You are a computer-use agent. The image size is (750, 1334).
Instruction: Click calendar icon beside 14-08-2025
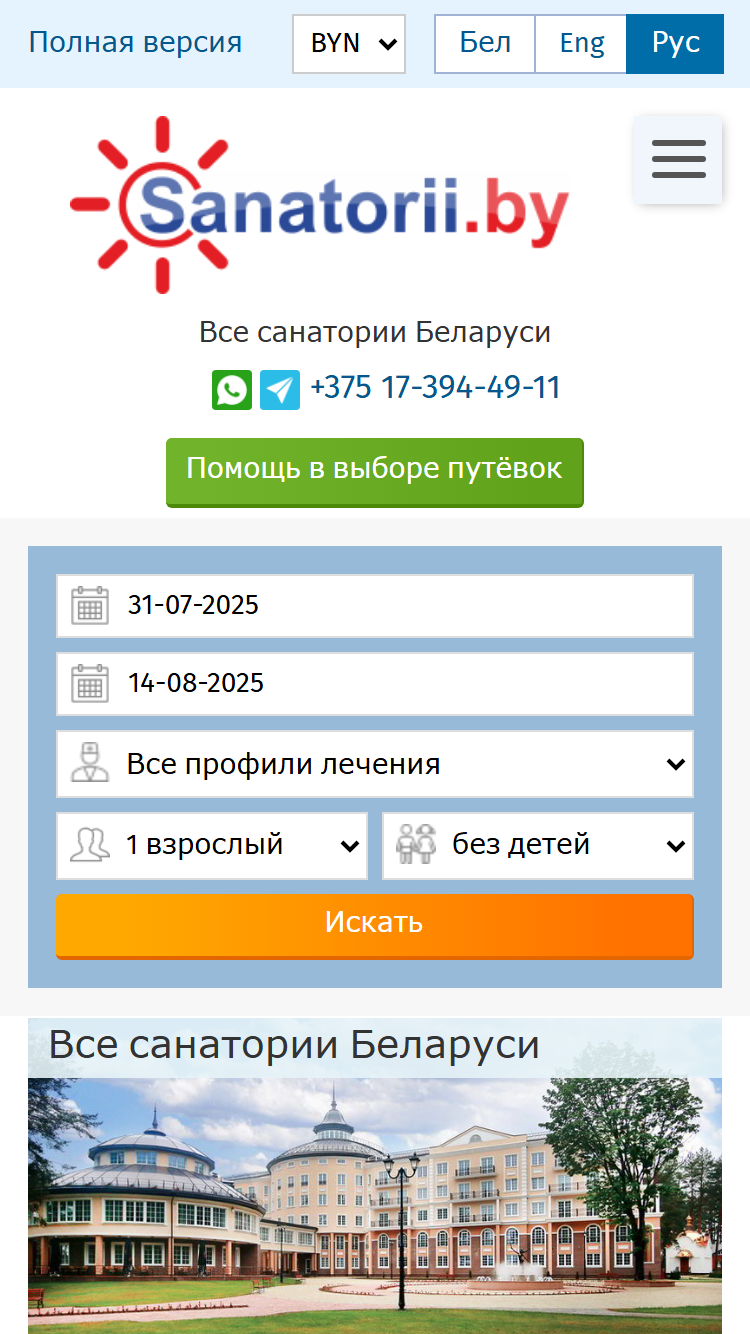click(x=90, y=684)
